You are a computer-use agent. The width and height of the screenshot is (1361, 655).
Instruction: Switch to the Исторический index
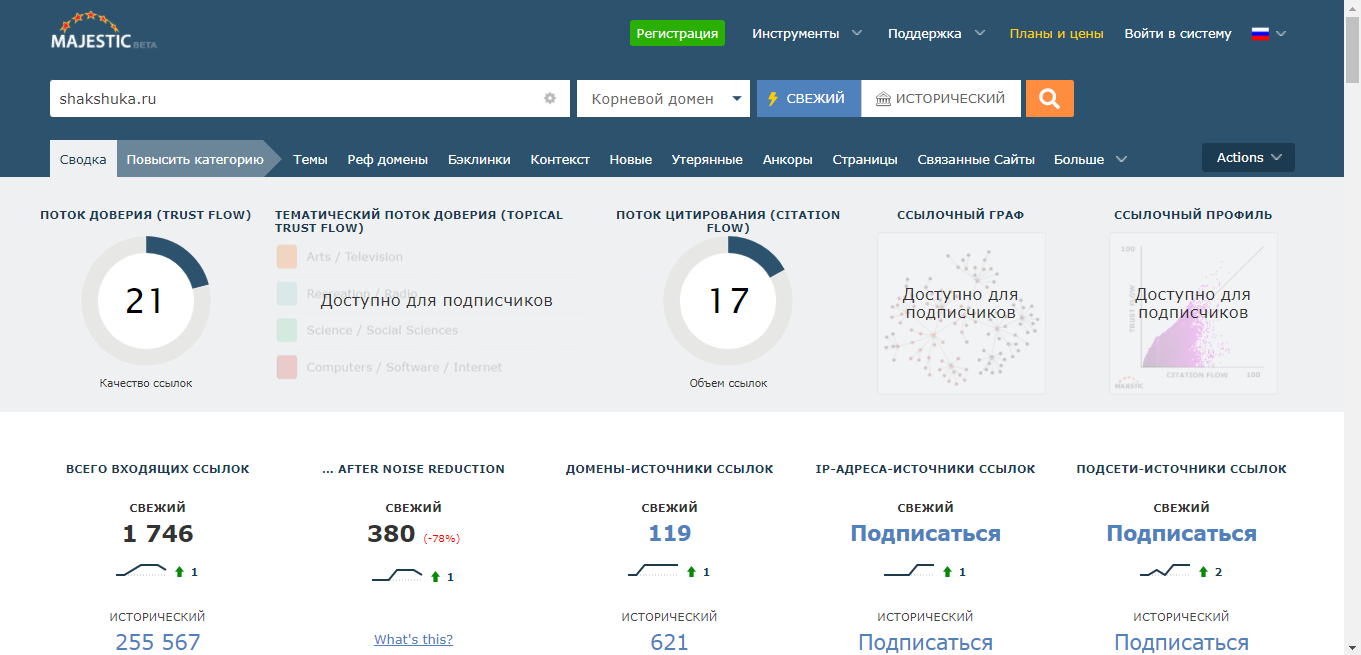[940, 99]
